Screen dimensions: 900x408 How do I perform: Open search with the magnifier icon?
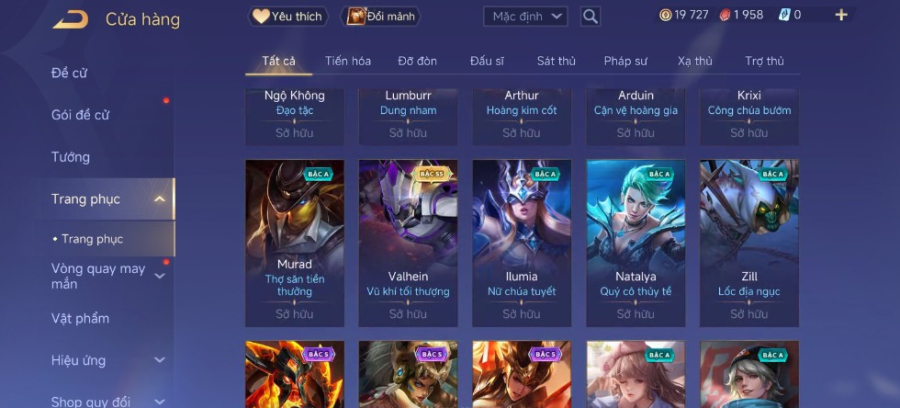pyautogui.click(x=590, y=17)
